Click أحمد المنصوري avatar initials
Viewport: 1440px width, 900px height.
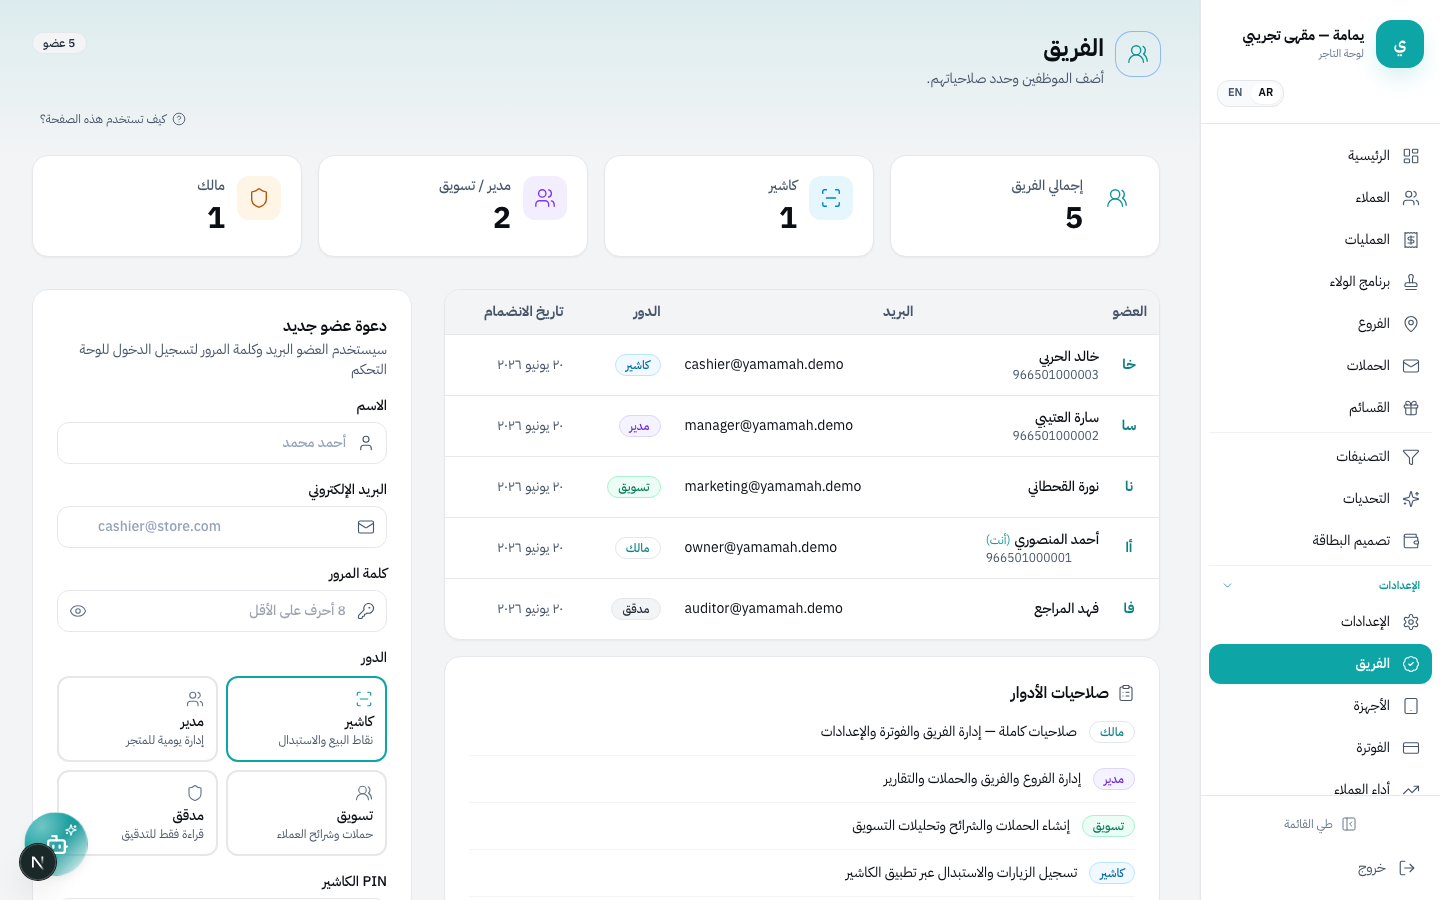pos(1129,548)
